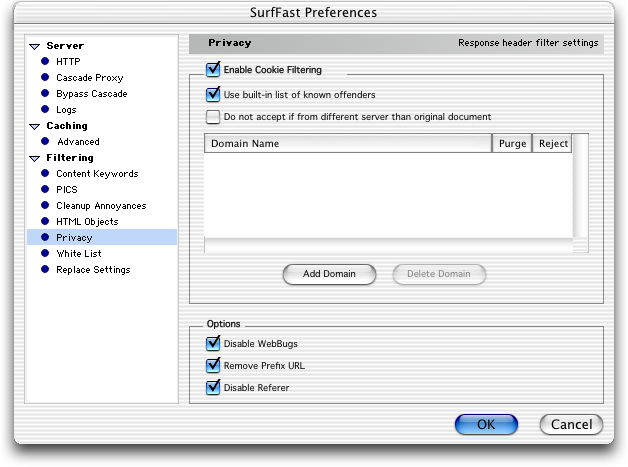The width and height of the screenshot is (628, 467).
Task: Toggle Use built-in list of known offenders
Action: [213, 95]
